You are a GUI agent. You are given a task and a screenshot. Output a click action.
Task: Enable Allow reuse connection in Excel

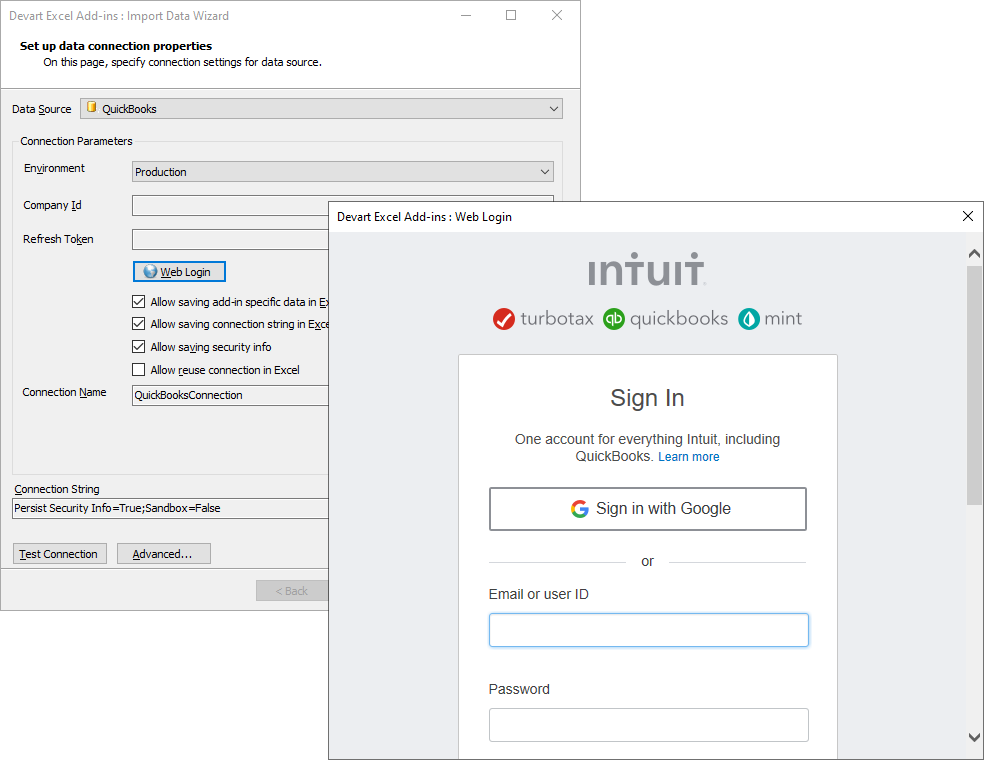[139, 370]
